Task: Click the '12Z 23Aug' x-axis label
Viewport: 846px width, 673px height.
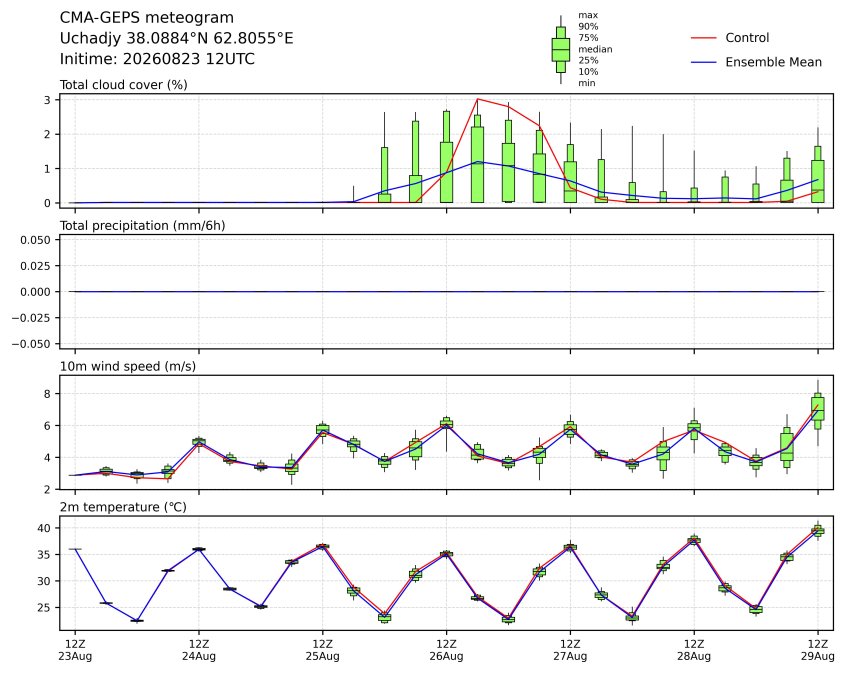Action: click(x=75, y=650)
